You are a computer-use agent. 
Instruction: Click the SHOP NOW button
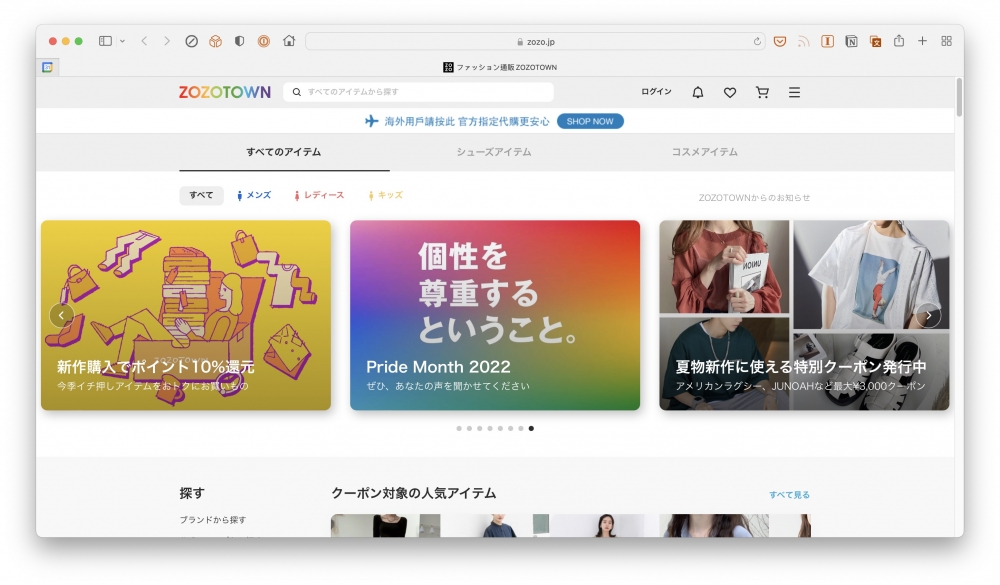pyautogui.click(x=590, y=121)
